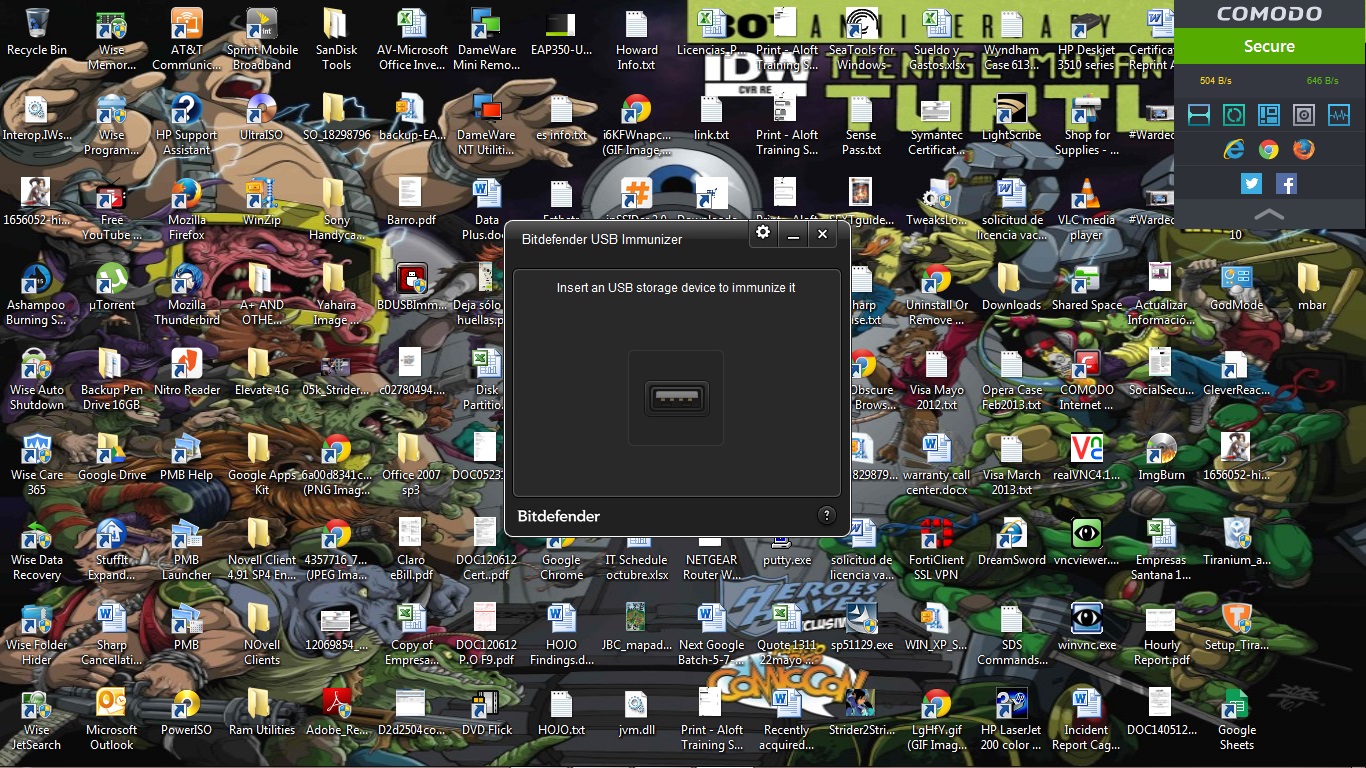
Task: Click the first teal scan icon in COMODO widget
Action: 1199,115
